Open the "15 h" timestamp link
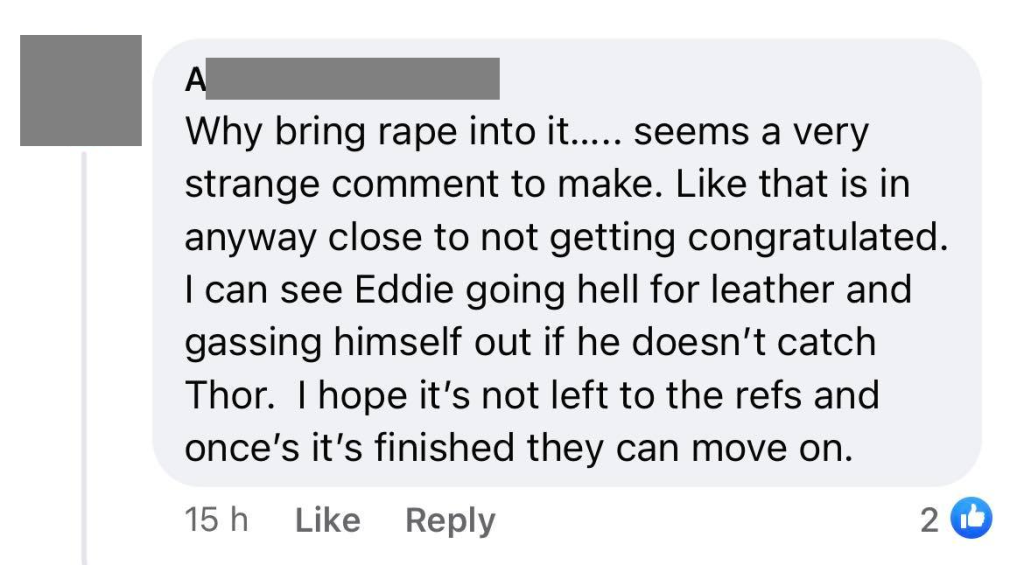Image resolution: width=1024 pixels, height=565 pixels. 216,520
